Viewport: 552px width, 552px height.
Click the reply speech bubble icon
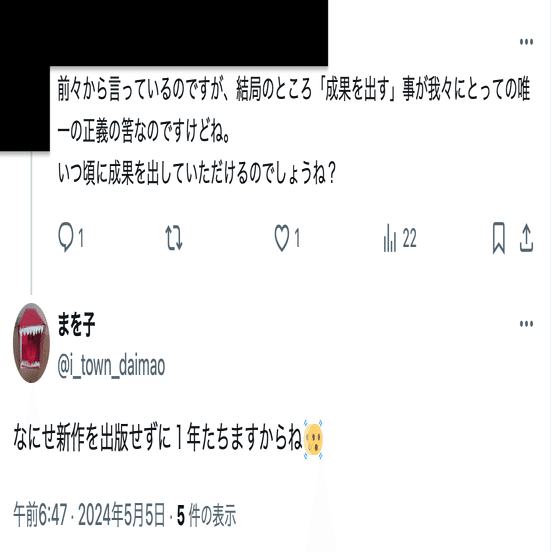tap(65, 237)
